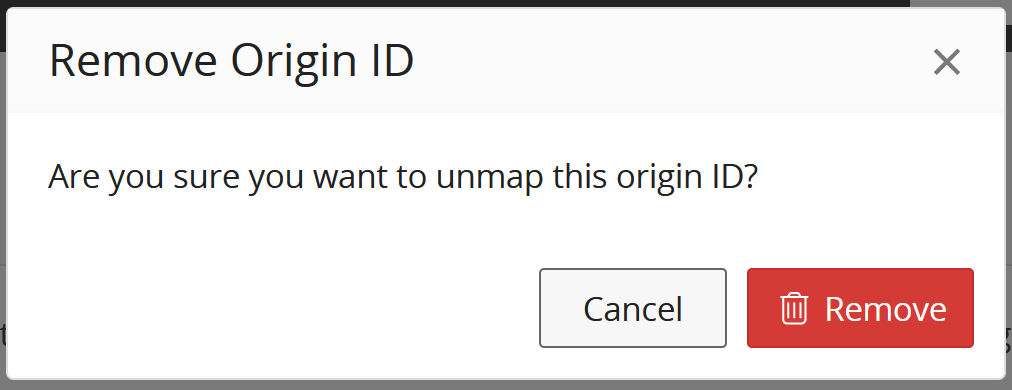The width and height of the screenshot is (1012, 390).
Task: Dismiss dialog using the gray X icon
Action: tap(947, 62)
